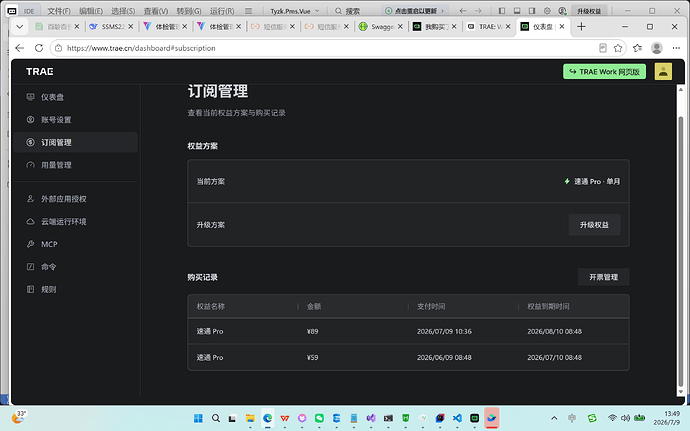Click the 权益到期时间 column header
This screenshot has width=690, height=431.
(548, 306)
